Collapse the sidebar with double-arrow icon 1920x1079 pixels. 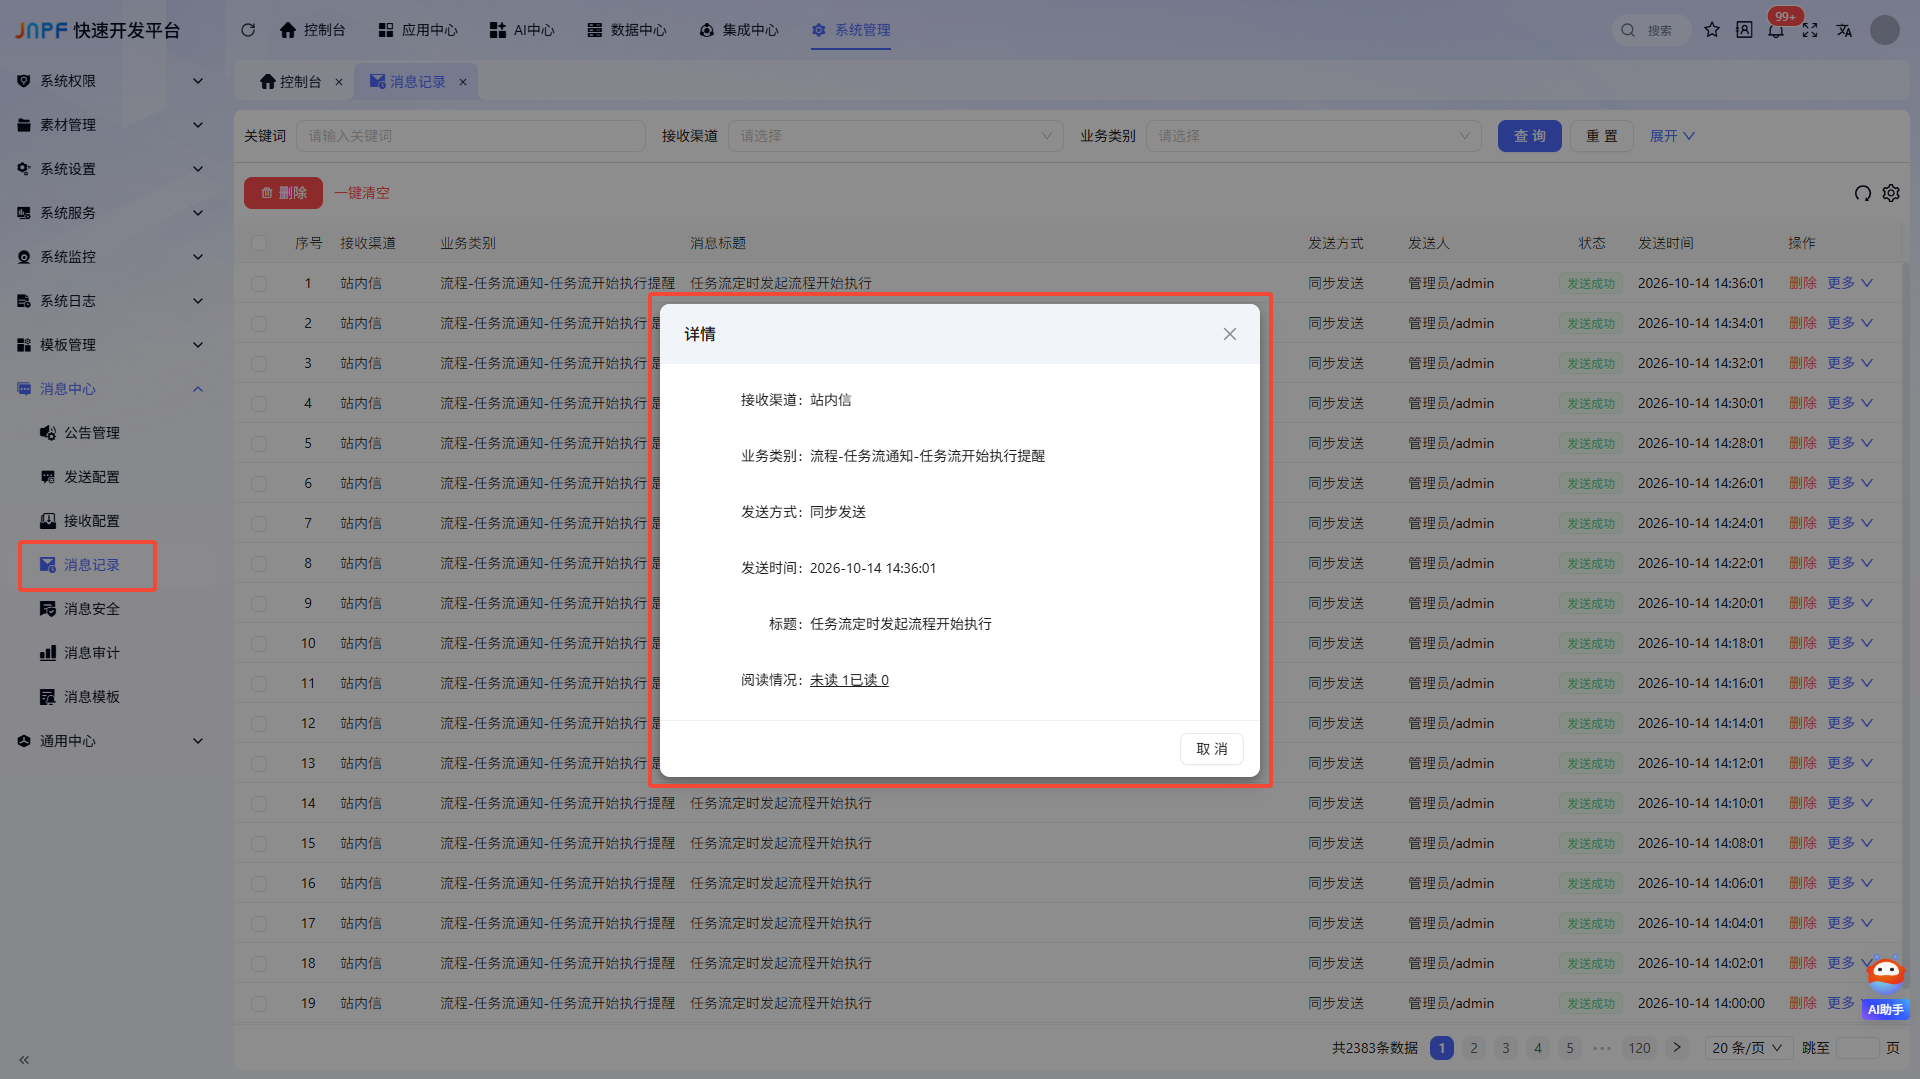click(24, 1060)
